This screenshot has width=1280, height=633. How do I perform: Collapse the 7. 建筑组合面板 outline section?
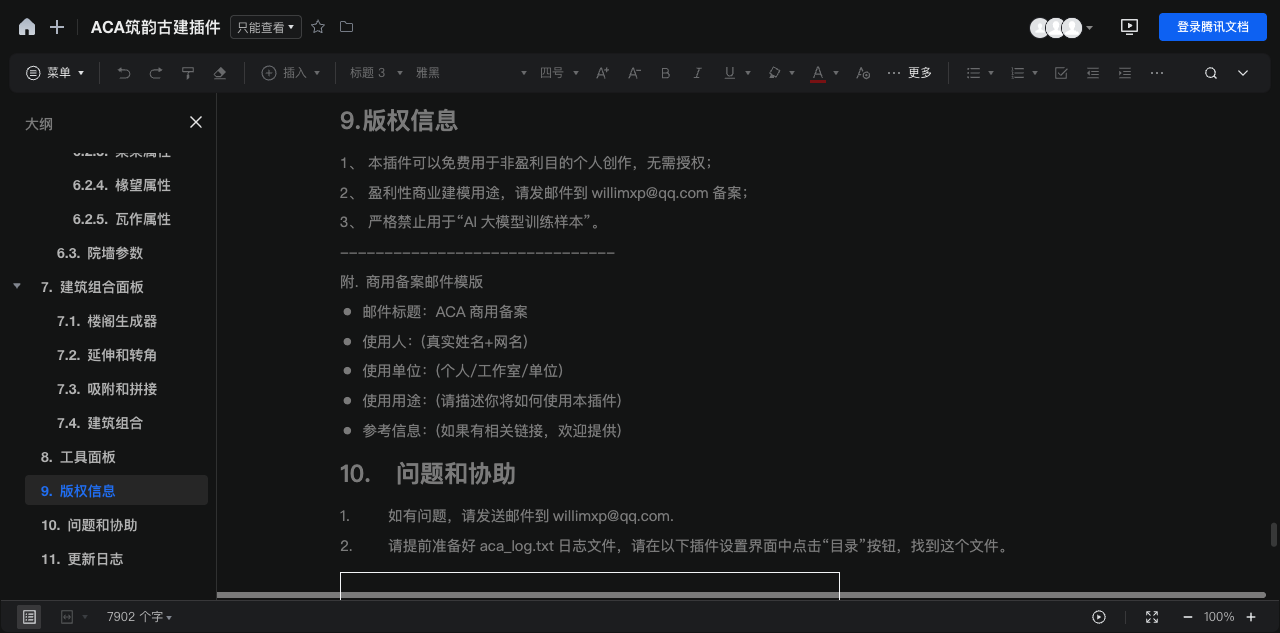pos(17,287)
